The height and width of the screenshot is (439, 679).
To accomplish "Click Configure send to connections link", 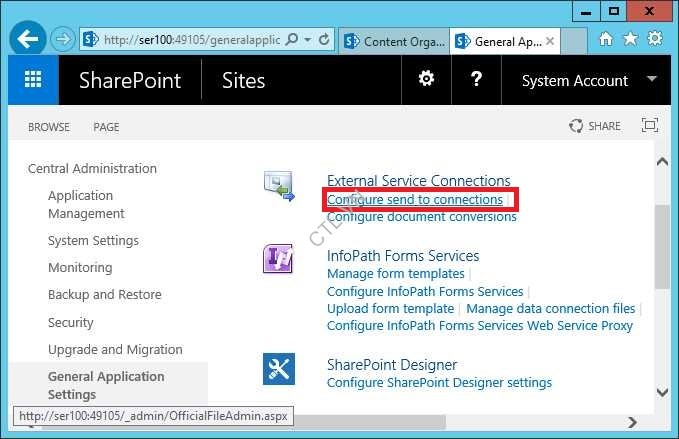I will 414,200.
